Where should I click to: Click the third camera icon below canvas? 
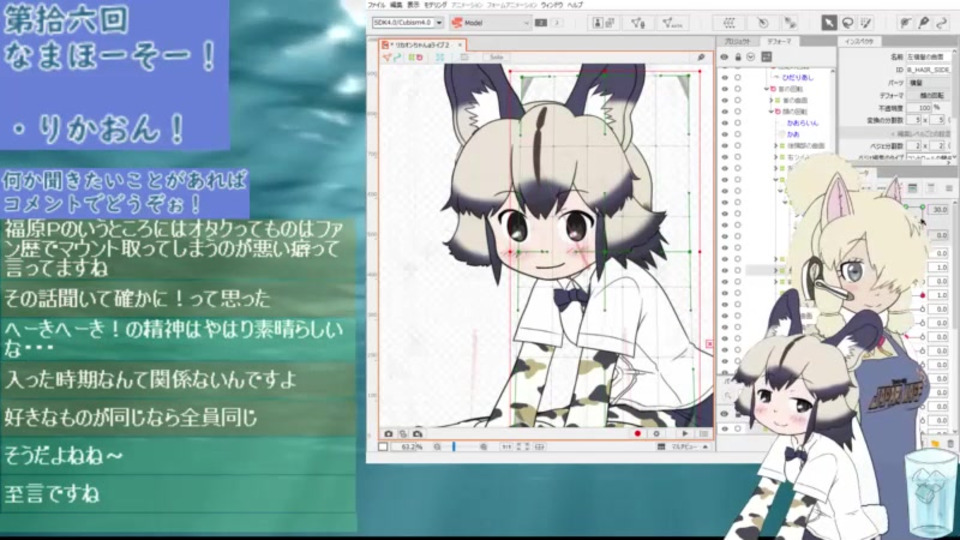coord(418,433)
